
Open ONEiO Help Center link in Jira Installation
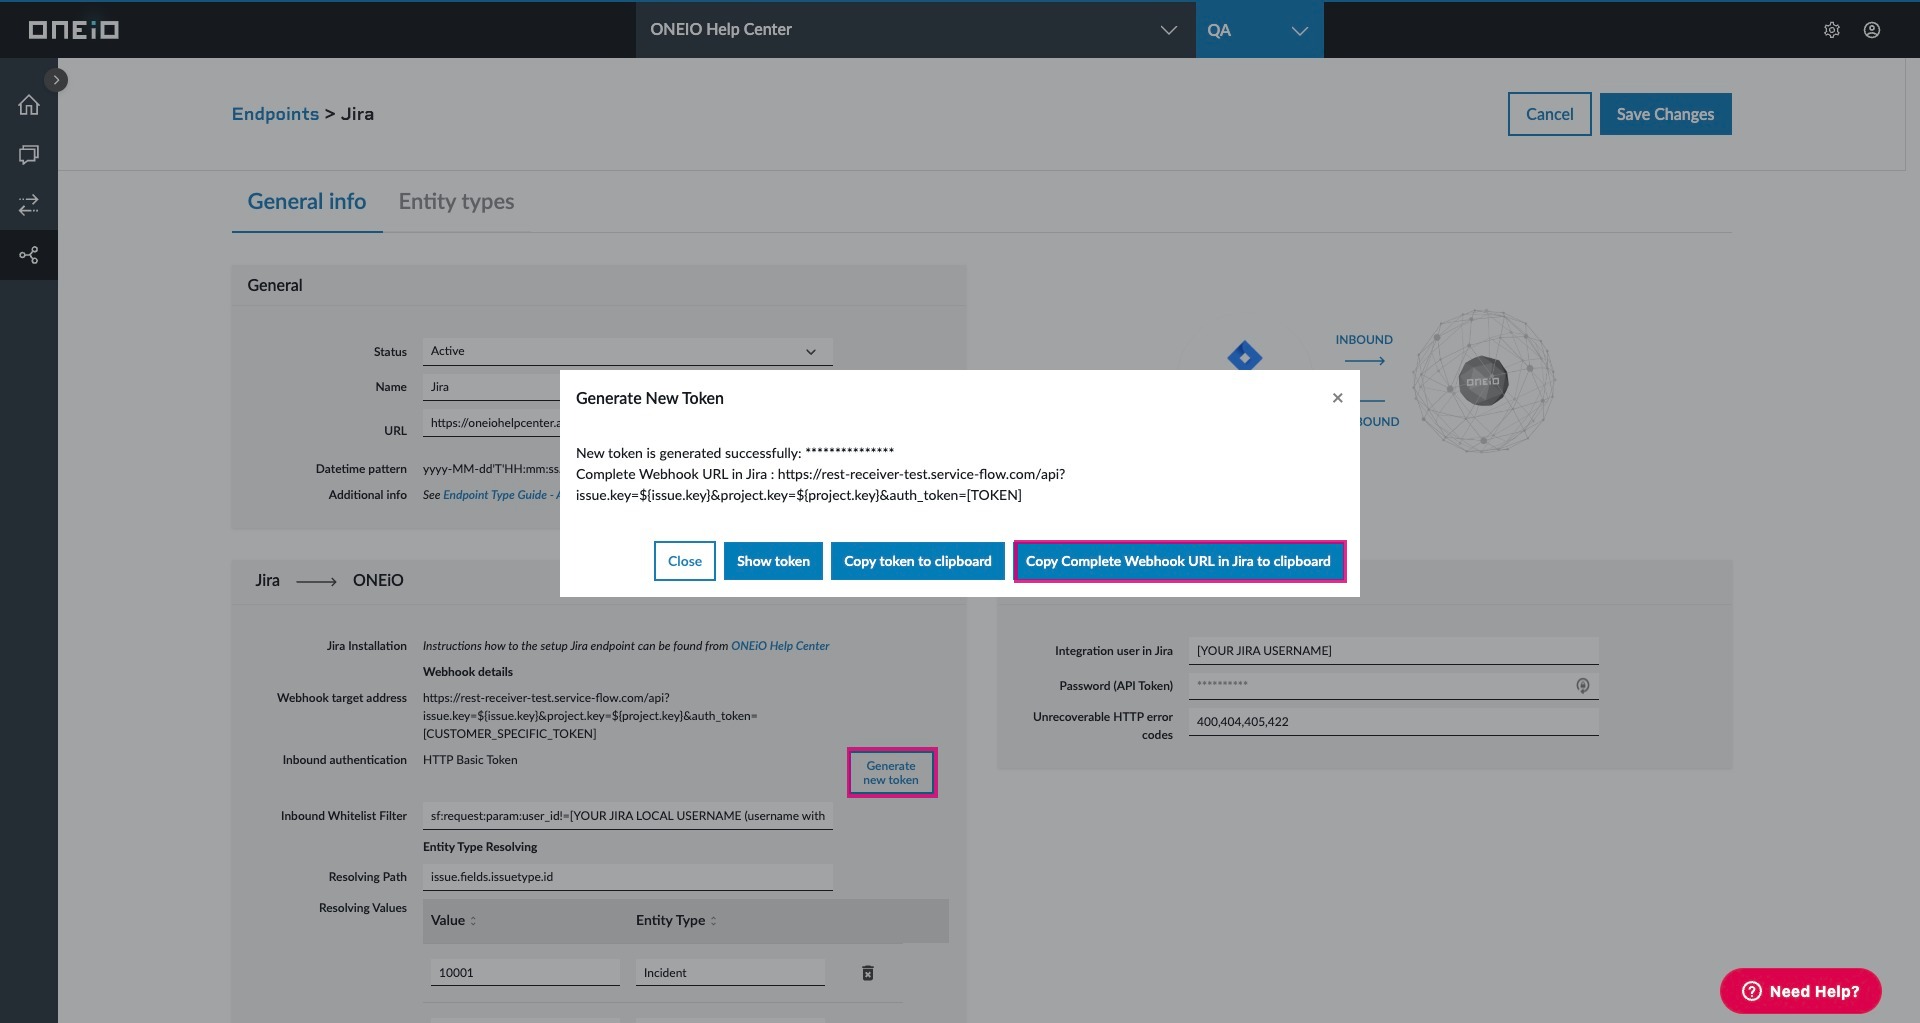click(780, 646)
